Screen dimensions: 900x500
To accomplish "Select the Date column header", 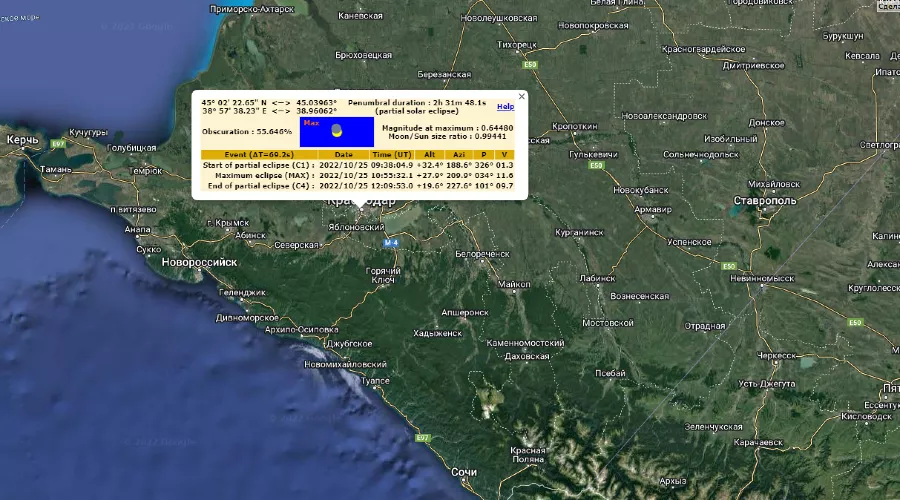I will (x=343, y=155).
